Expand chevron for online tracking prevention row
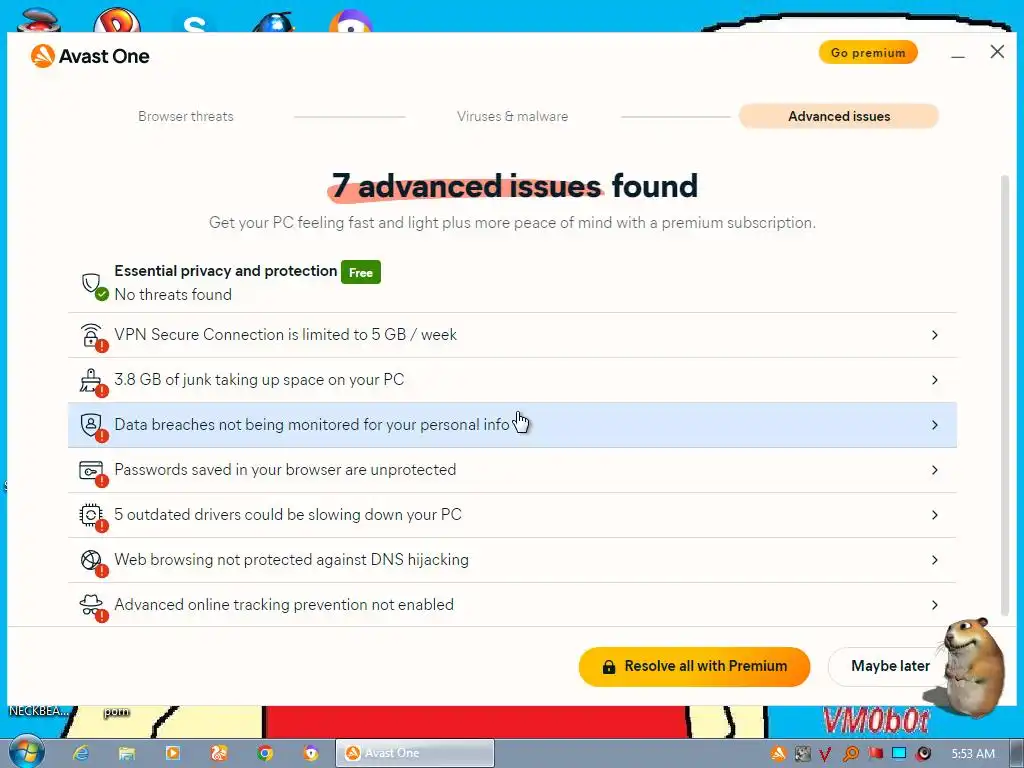Viewport: 1024px width, 768px height. click(935, 605)
